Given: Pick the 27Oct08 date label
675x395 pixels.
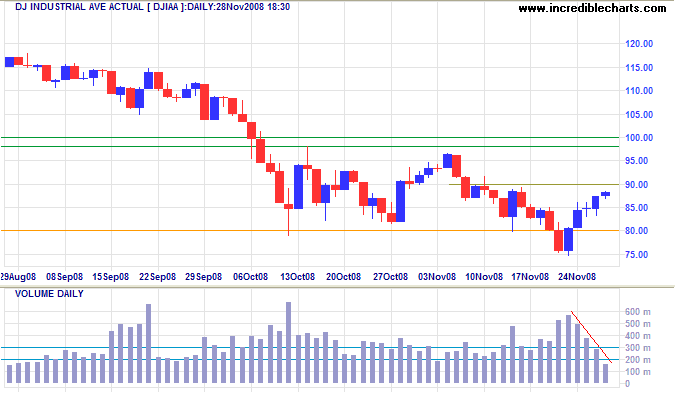Looking at the screenshot, I should tap(390, 277).
